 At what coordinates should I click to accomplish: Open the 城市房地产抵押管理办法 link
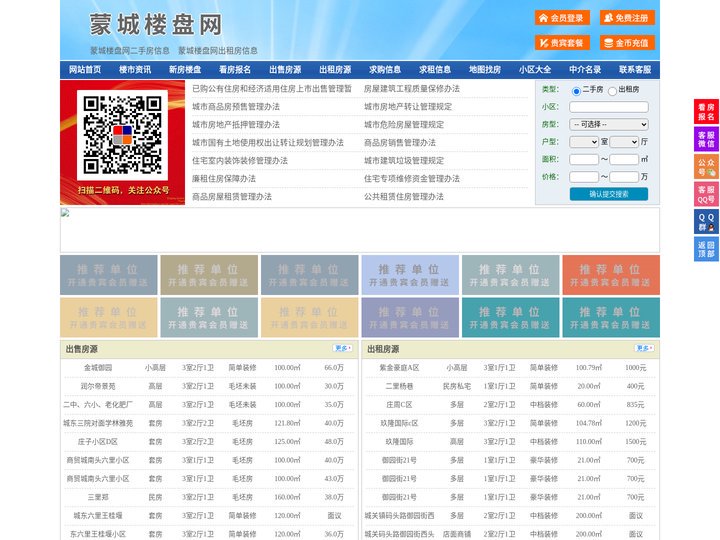tap(236, 124)
